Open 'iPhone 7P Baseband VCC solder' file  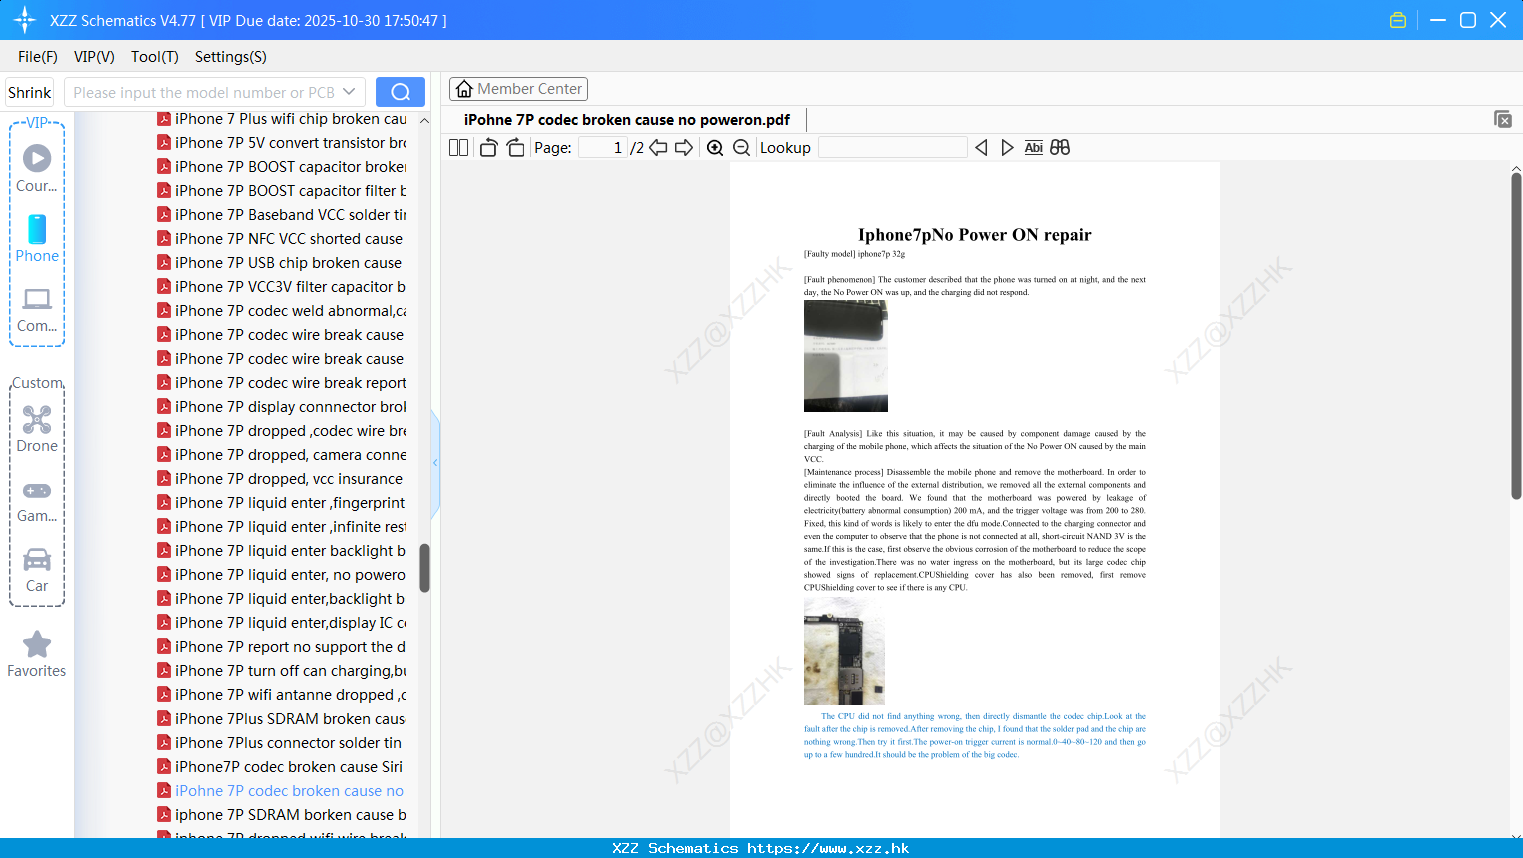[282, 215]
